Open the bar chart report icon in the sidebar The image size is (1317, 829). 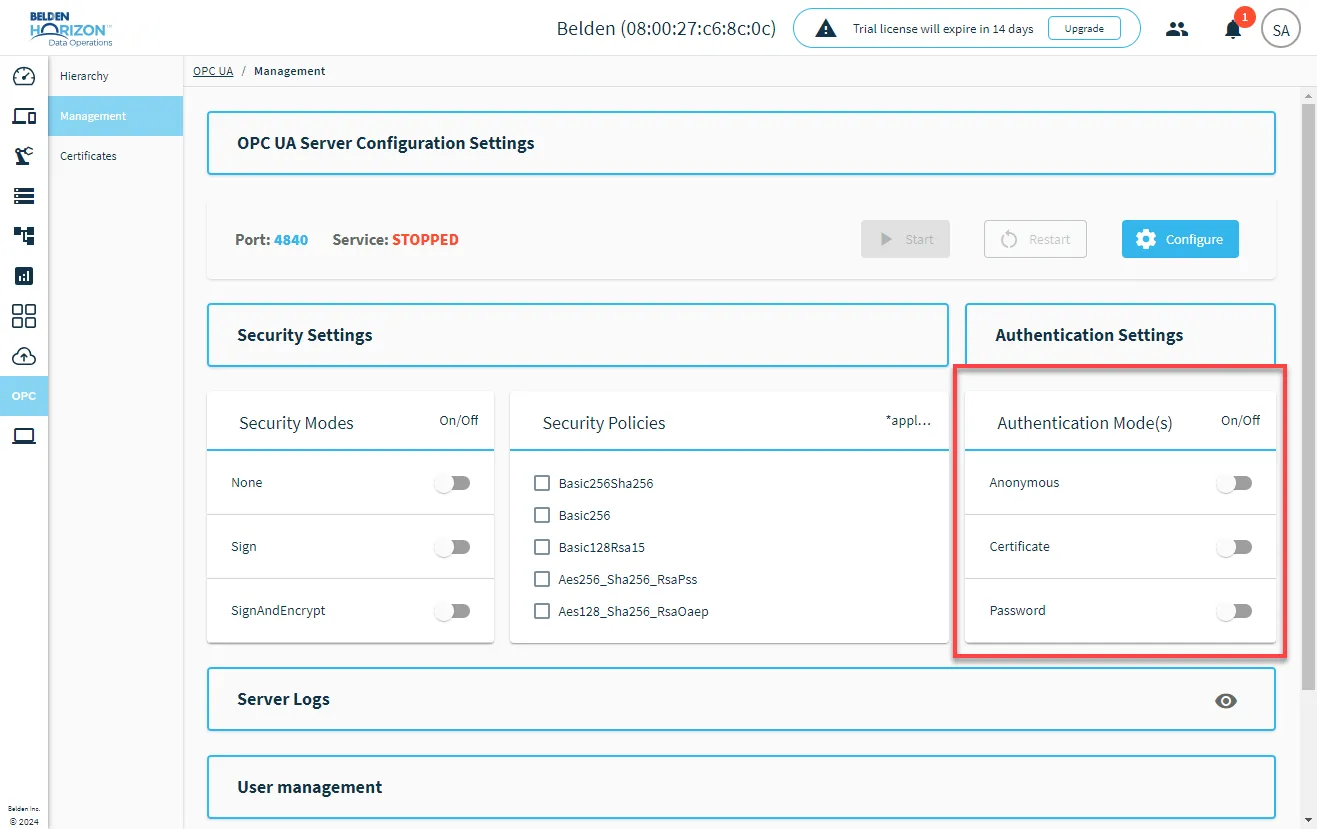click(24, 276)
